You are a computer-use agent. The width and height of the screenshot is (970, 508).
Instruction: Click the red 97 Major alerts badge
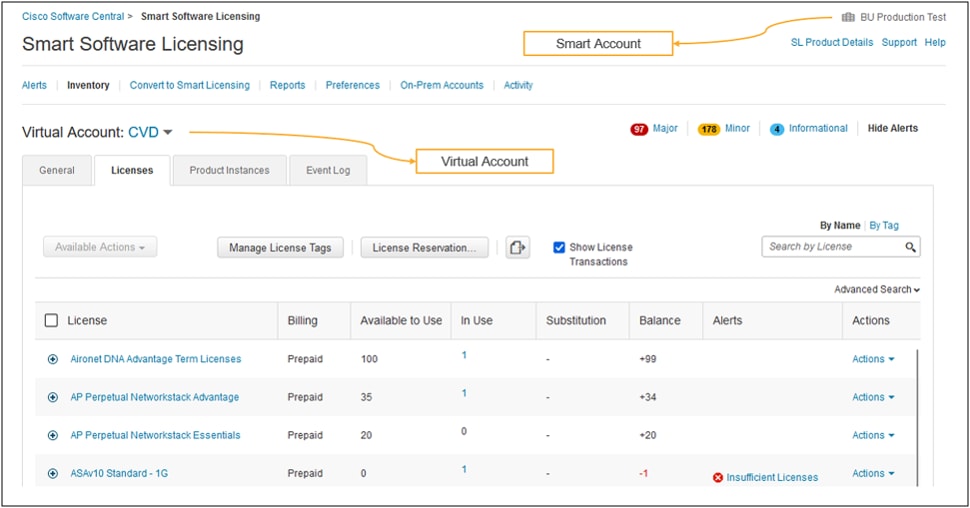click(639, 129)
